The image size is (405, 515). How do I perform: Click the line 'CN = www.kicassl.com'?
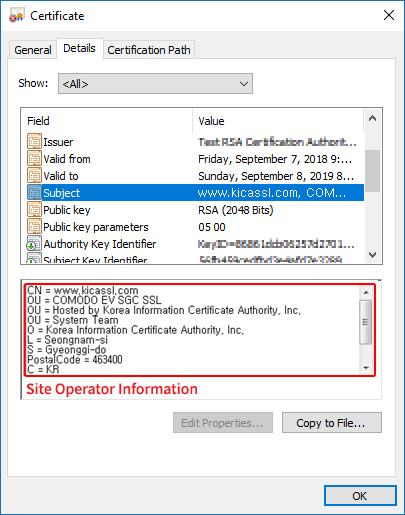(83, 290)
